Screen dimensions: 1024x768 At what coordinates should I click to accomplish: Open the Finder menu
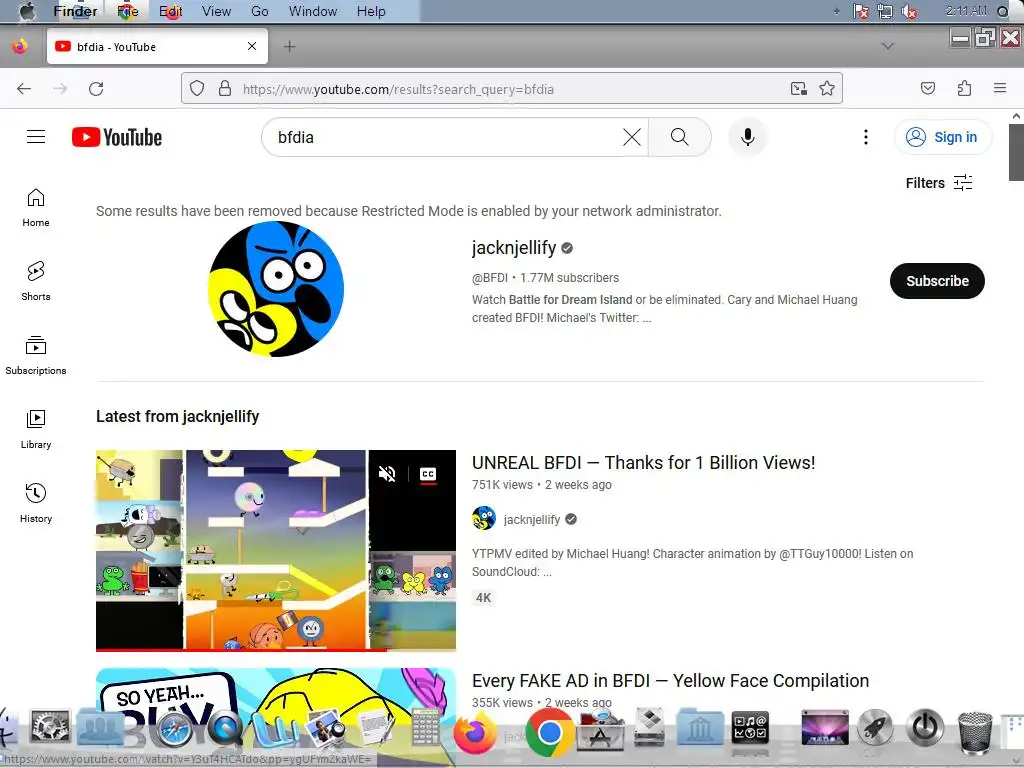pos(75,11)
